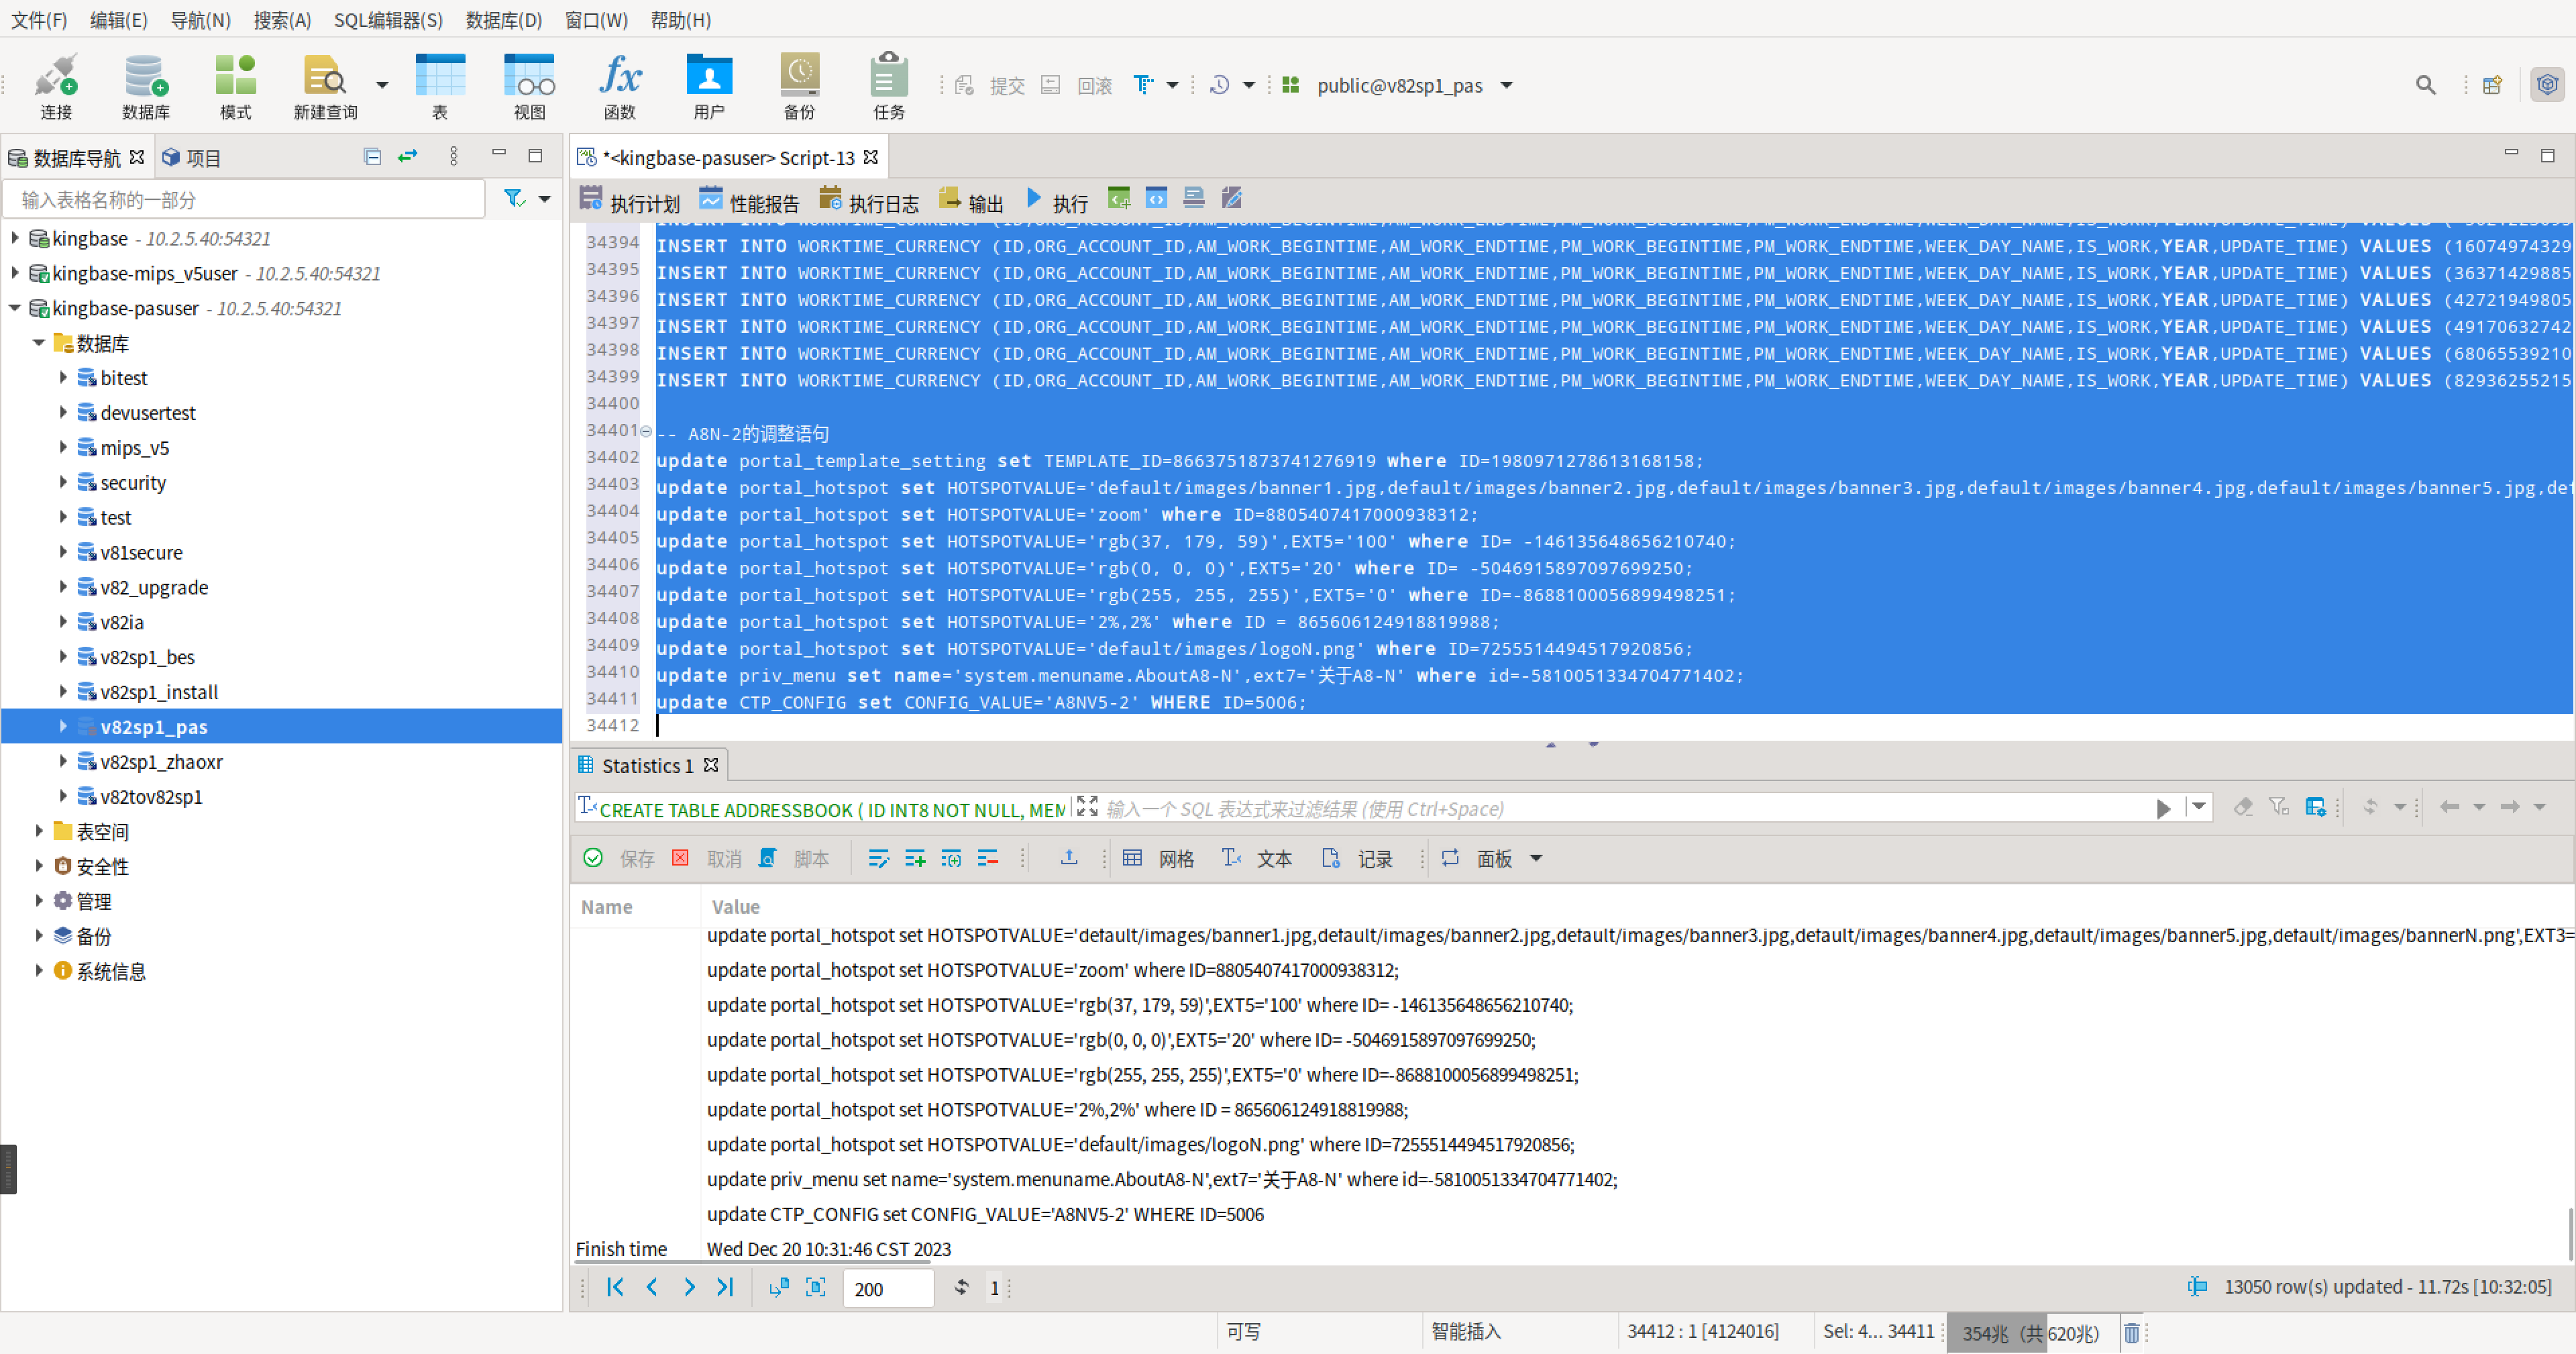Viewport: 2576px width, 1354px height.
Task: Switch results to 网格 (Grid) view
Action: tap(1160, 859)
